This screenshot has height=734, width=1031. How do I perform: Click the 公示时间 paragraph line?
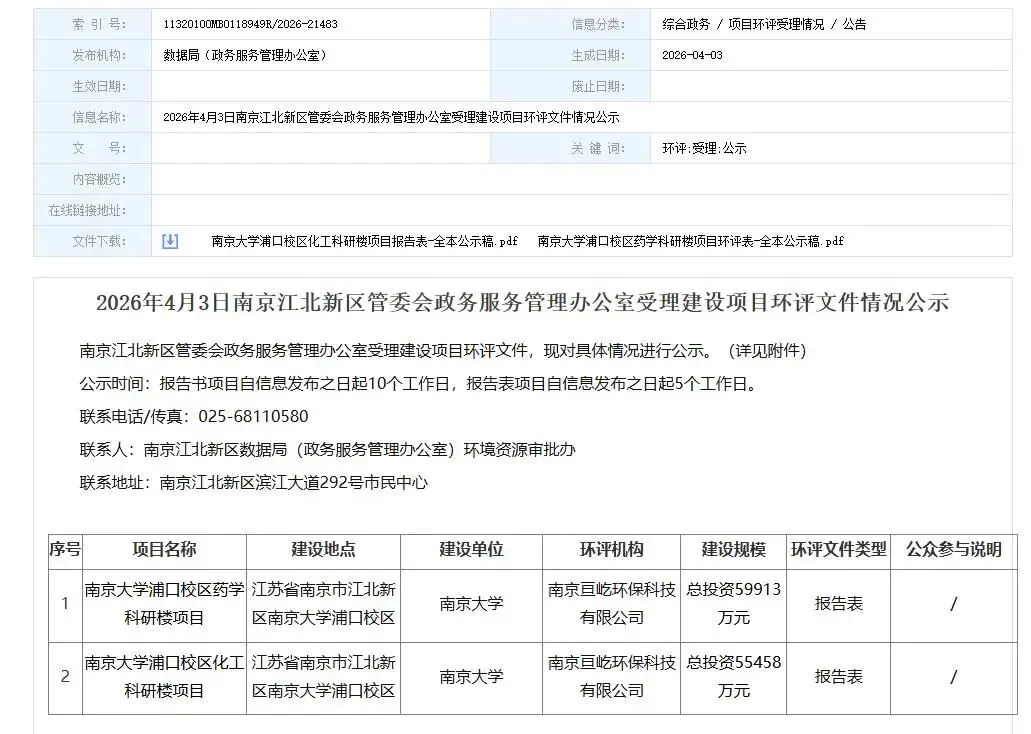point(421,383)
